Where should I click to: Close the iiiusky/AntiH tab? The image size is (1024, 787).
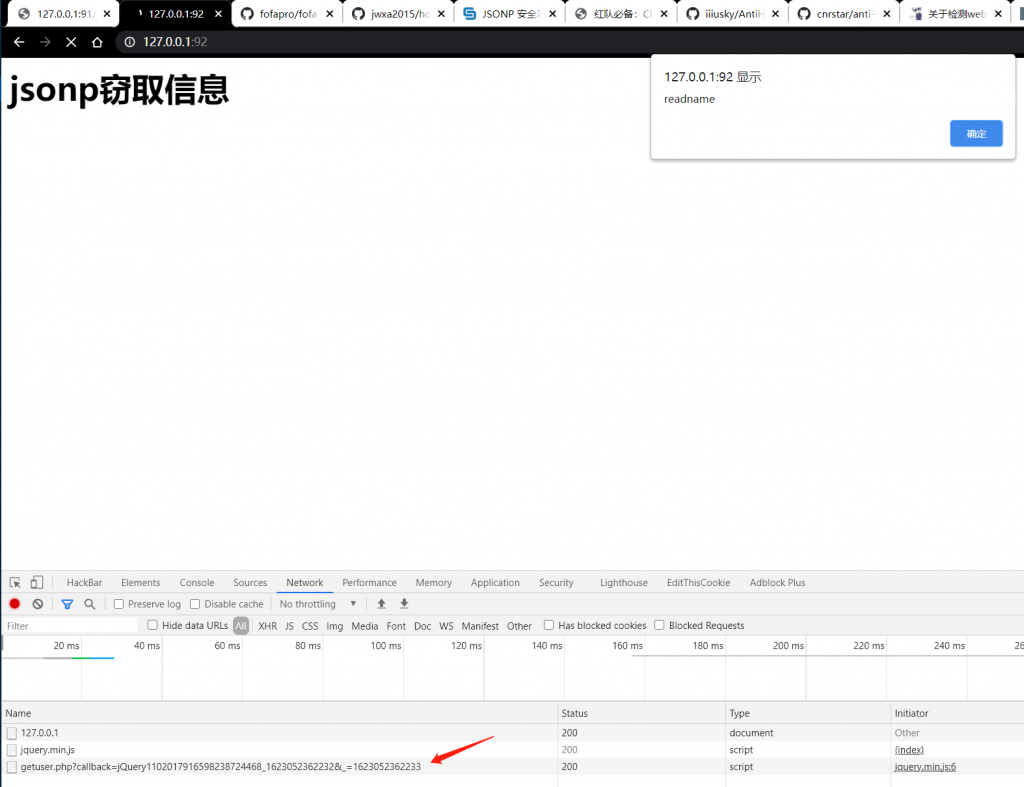click(775, 14)
